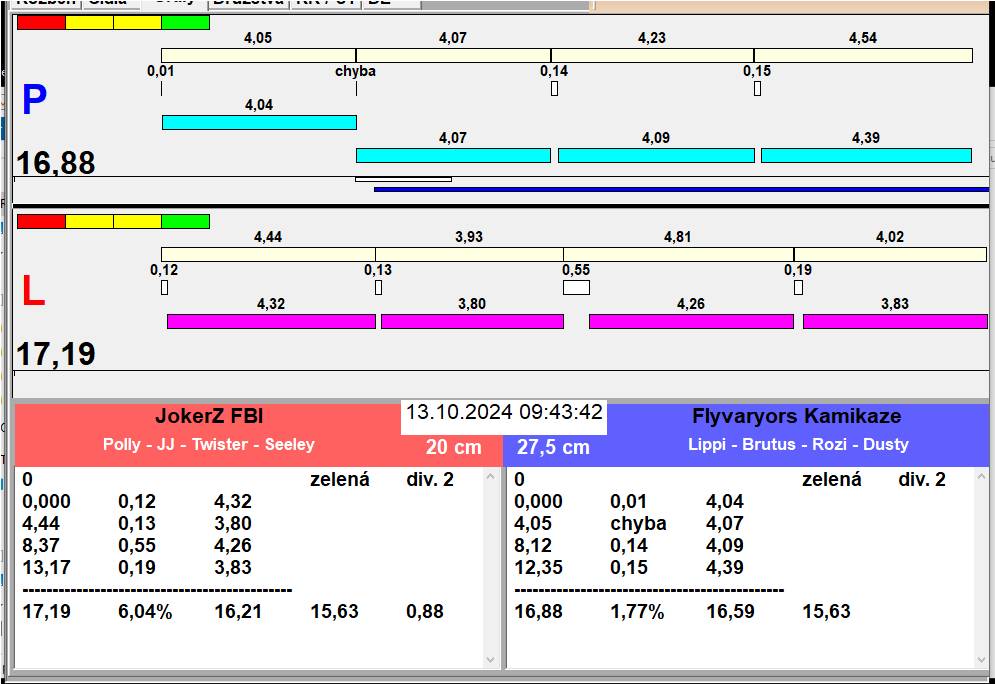Click the magenta 4,26 run bar

(691, 321)
